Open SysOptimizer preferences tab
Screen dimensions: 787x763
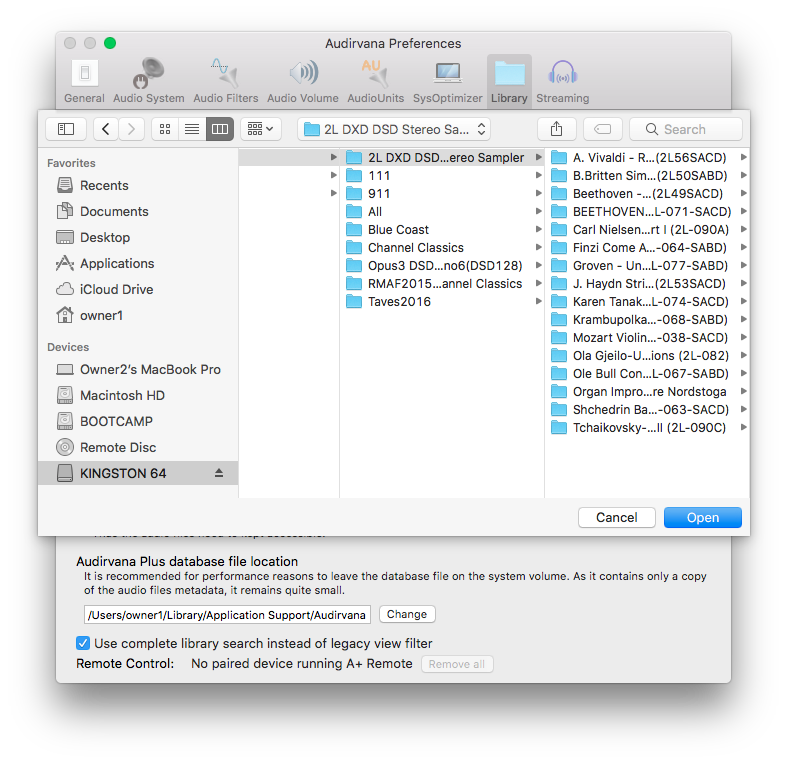[447, 81]
